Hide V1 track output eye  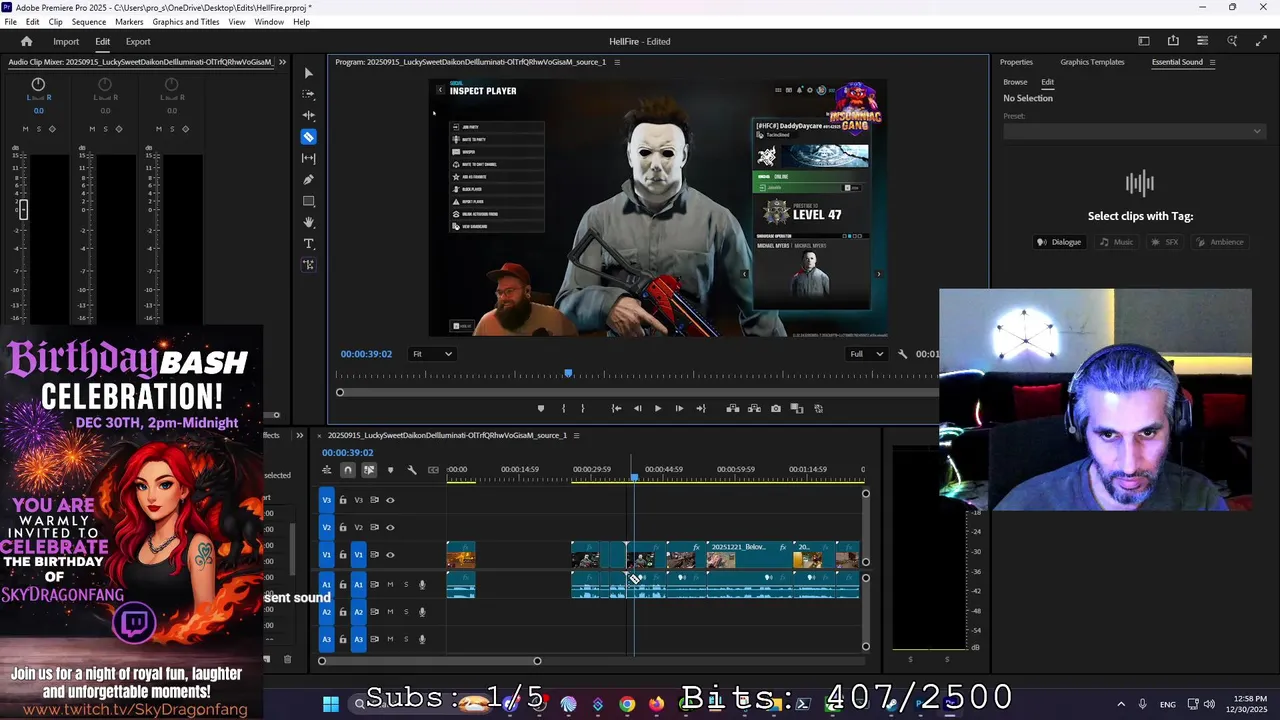390,555
